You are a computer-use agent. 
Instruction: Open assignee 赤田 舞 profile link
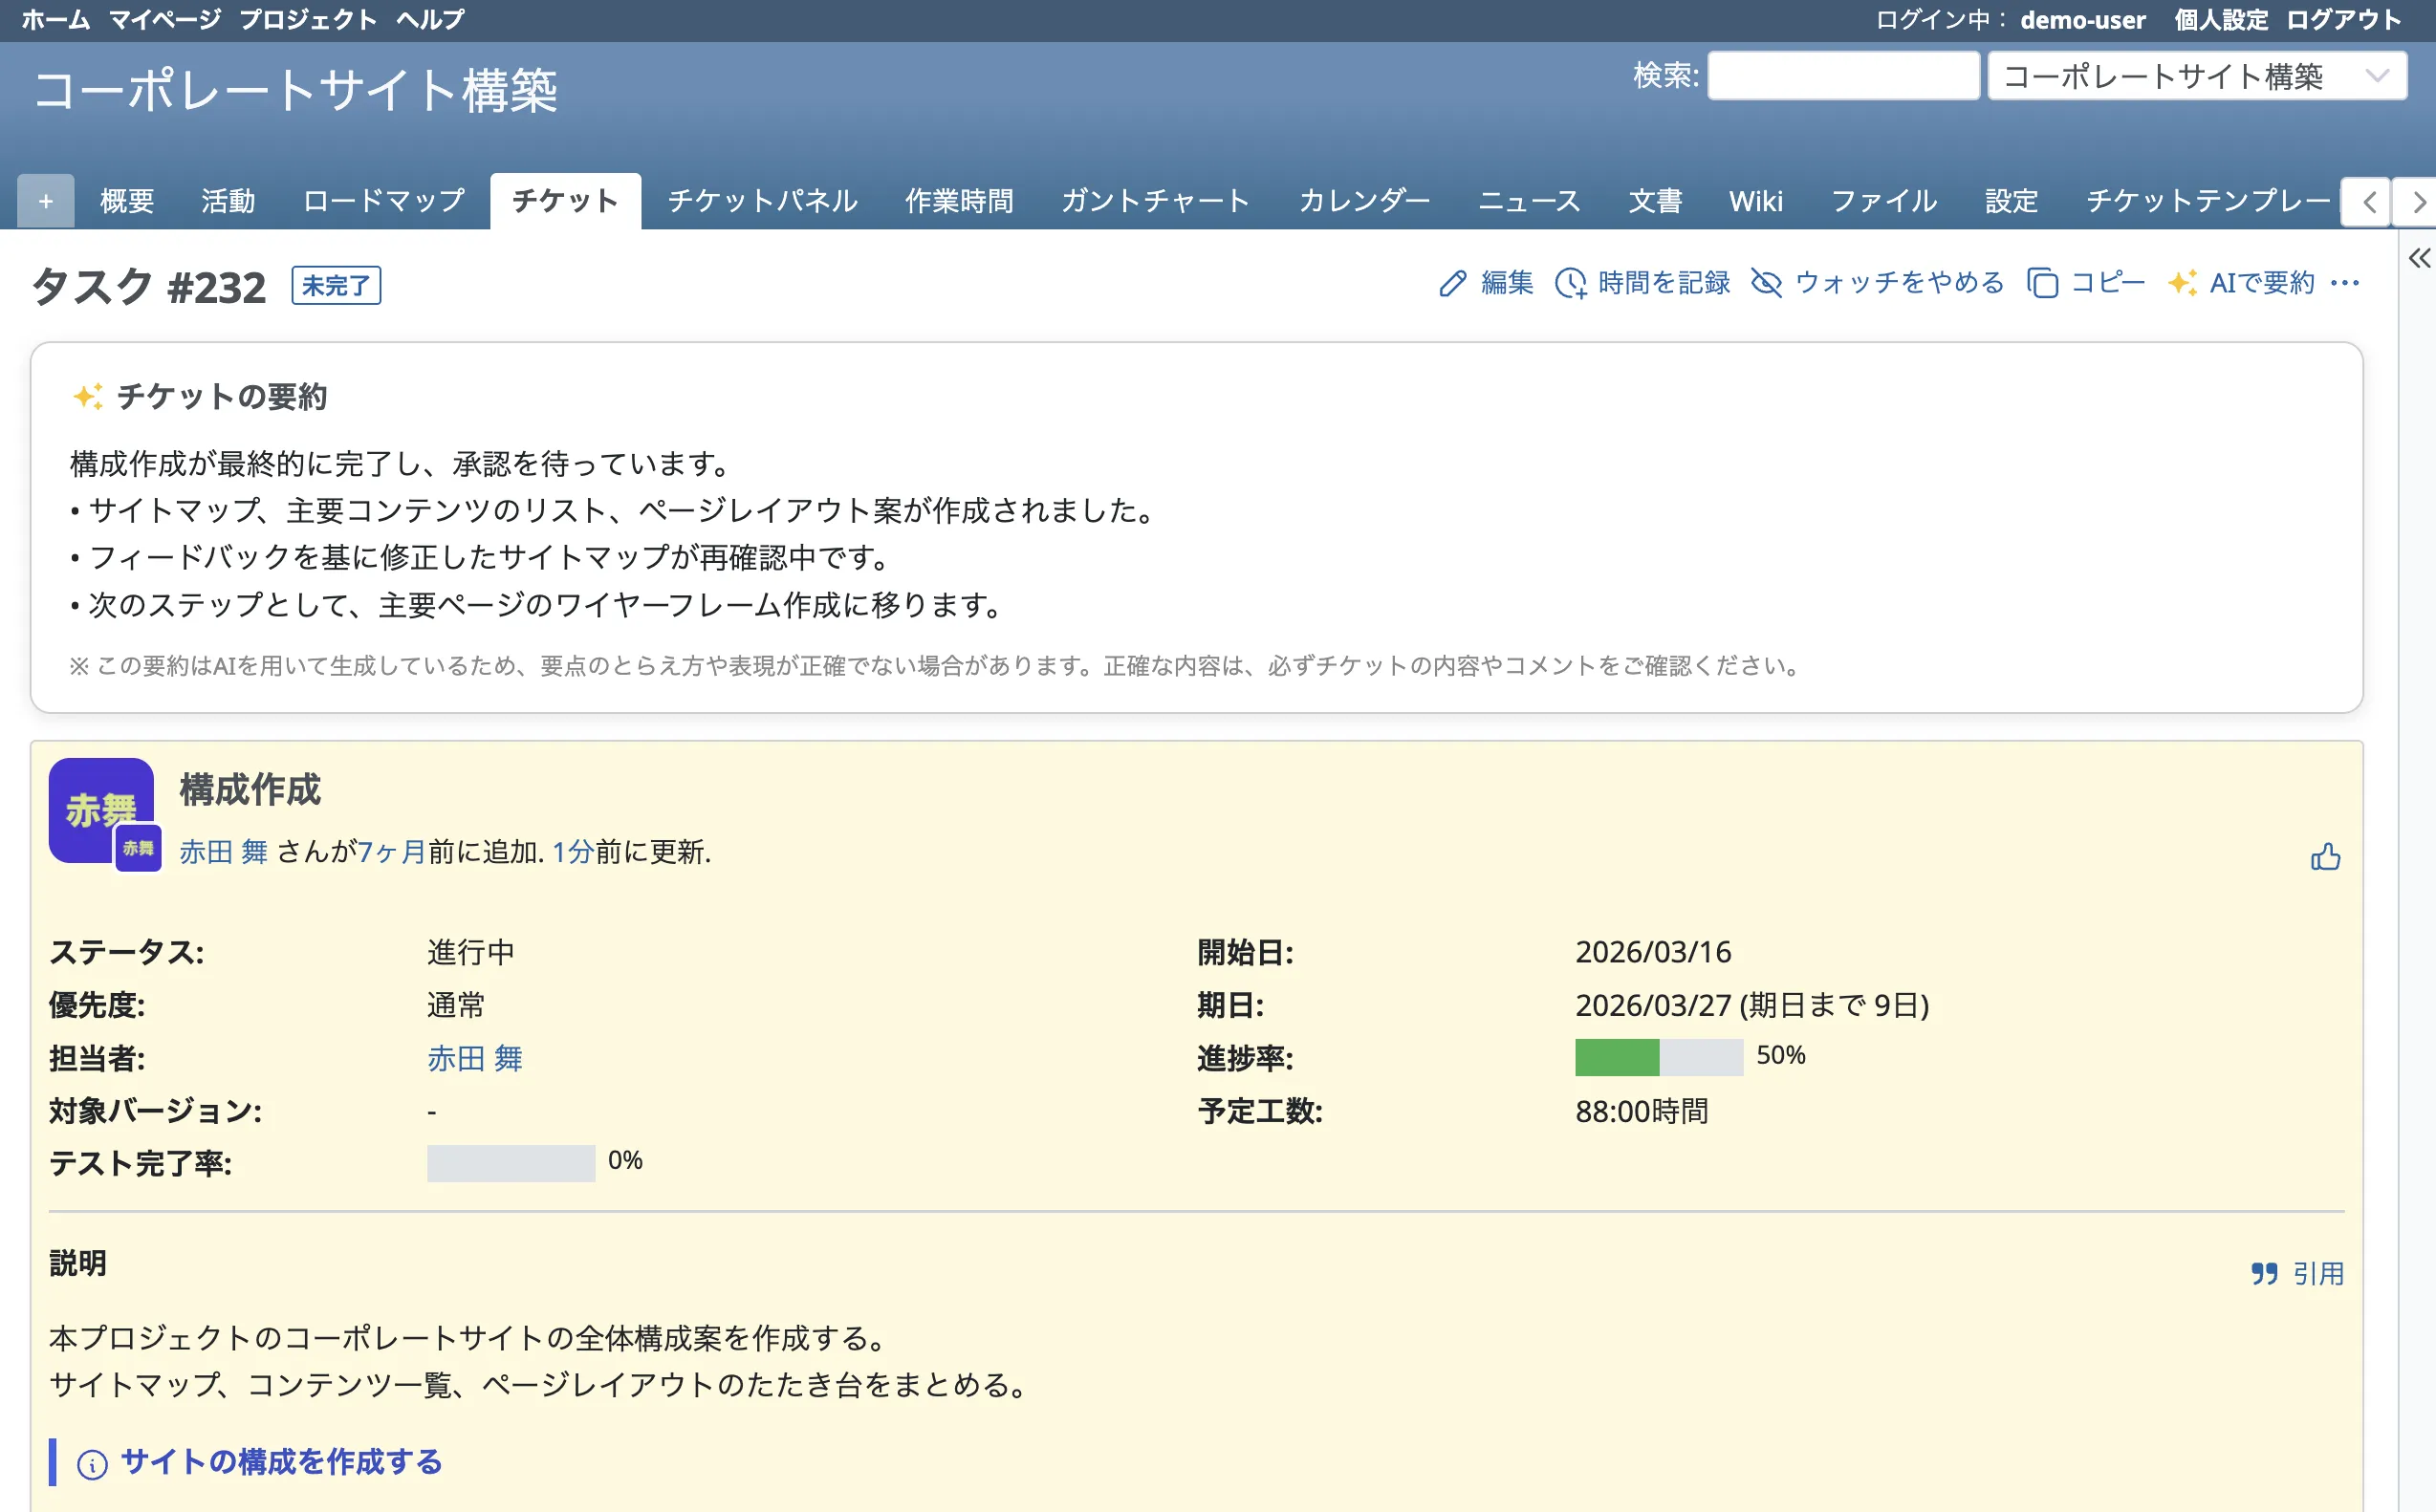(474, 1058)
